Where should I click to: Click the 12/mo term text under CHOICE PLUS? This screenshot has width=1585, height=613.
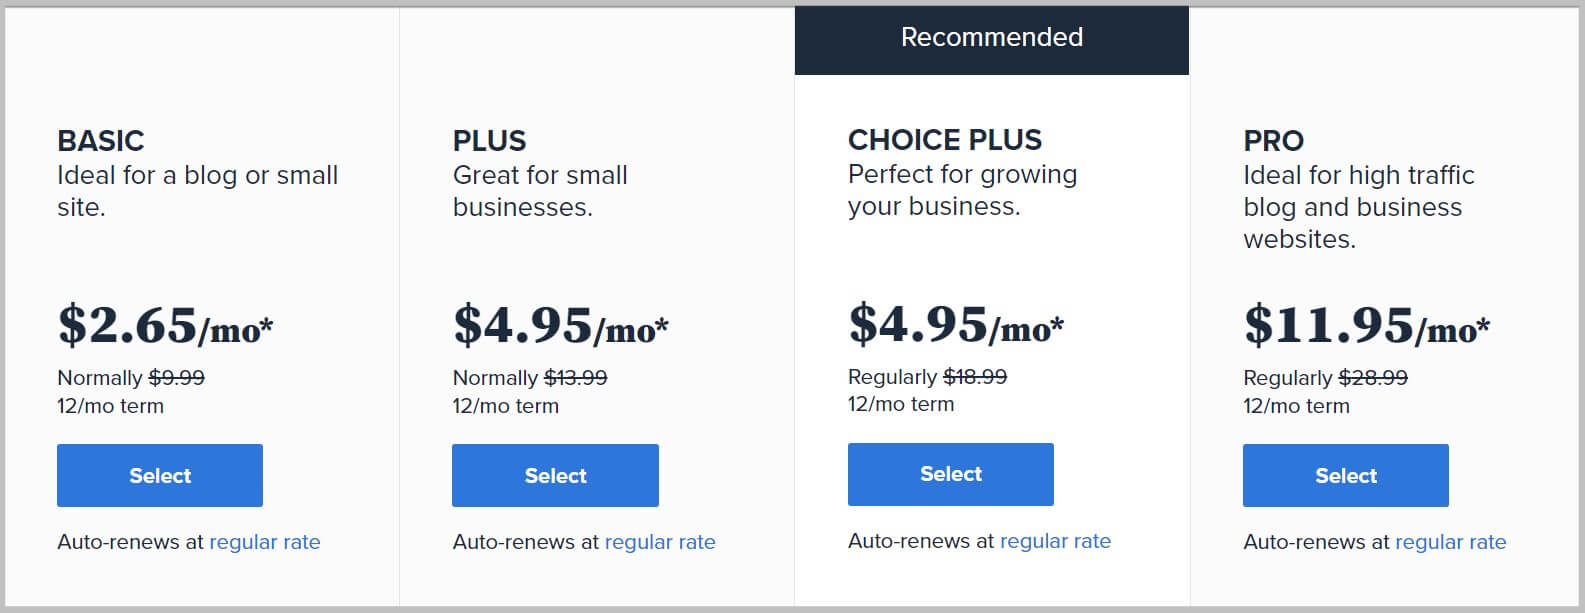coord(899,404)
